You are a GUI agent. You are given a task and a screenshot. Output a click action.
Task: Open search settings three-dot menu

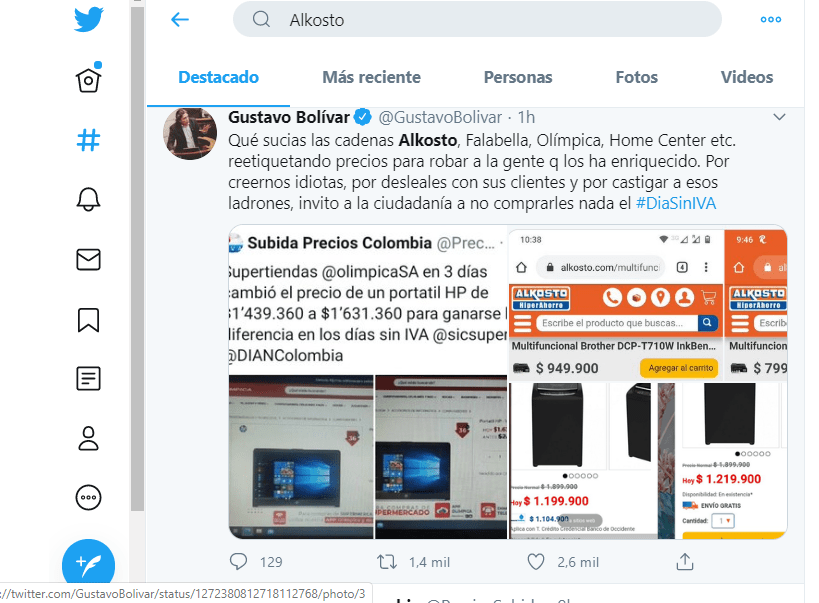tap(770, 20)
